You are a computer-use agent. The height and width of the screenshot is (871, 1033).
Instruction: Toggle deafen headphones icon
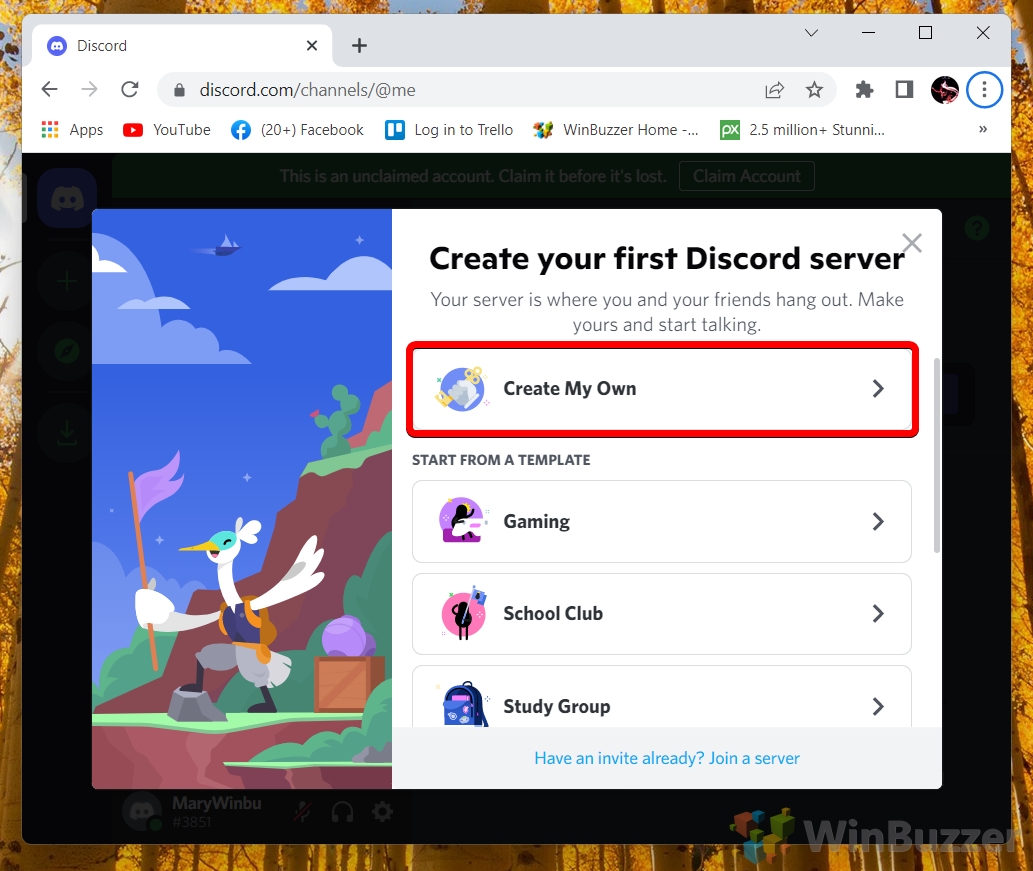[343, 811]
